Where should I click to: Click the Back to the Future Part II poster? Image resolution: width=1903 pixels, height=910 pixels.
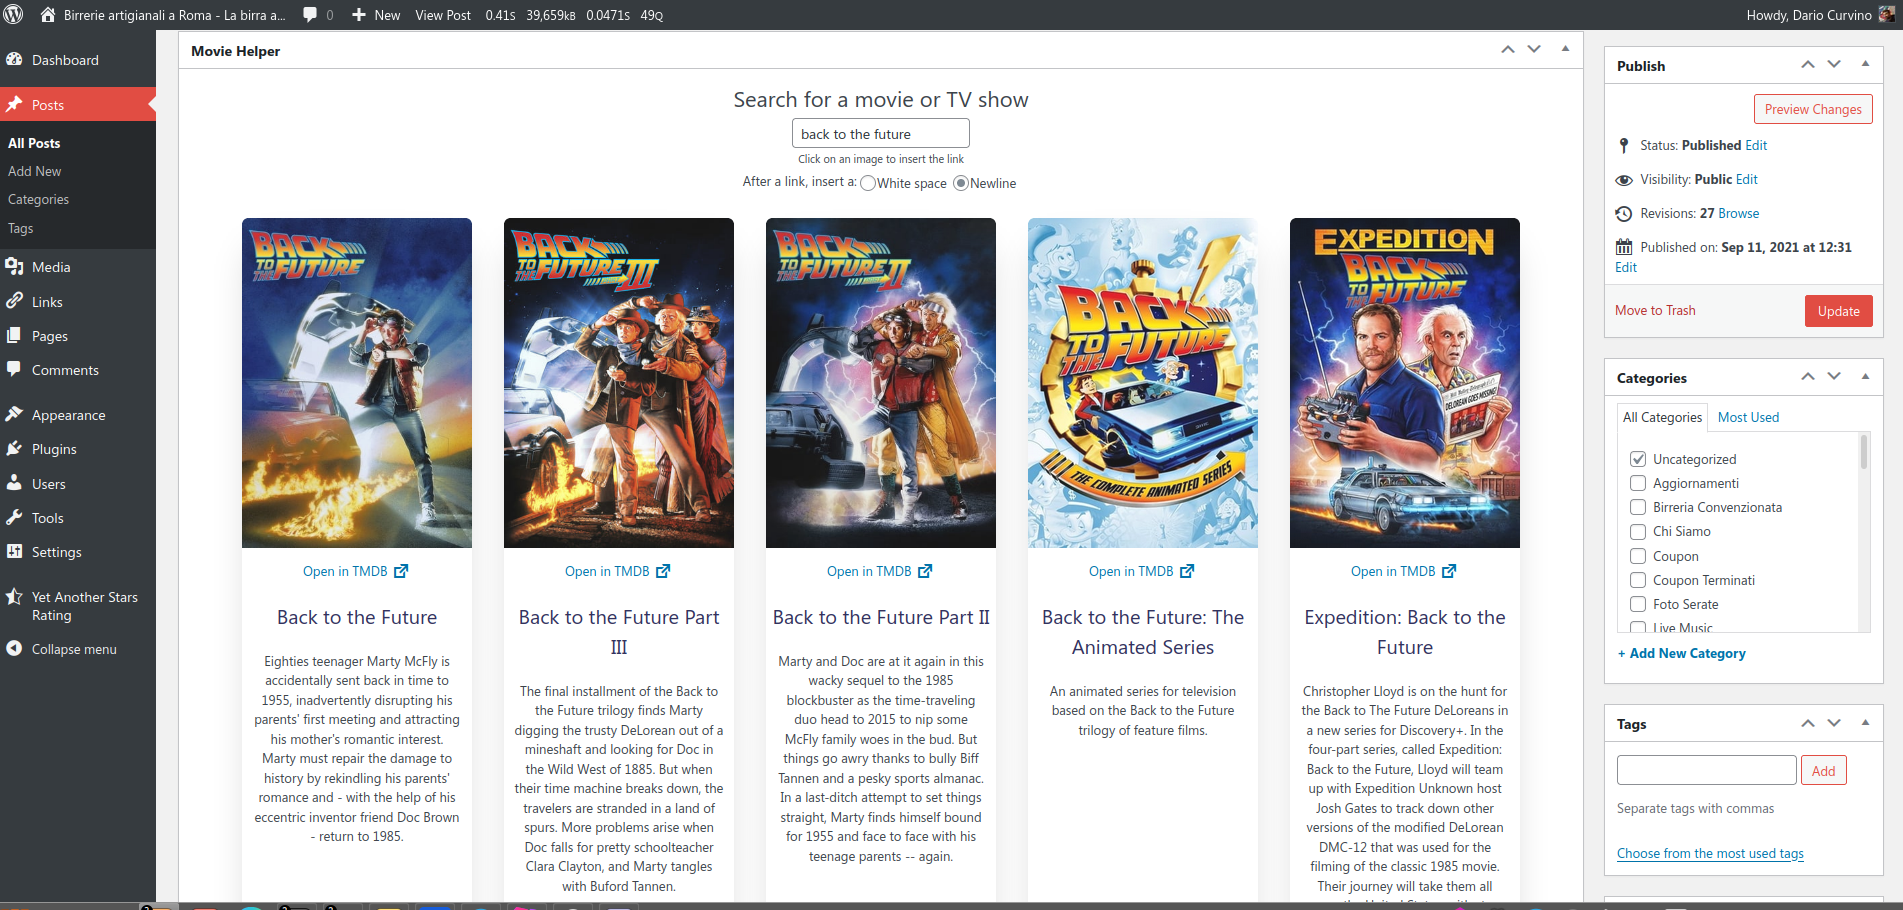click(881, 383)
